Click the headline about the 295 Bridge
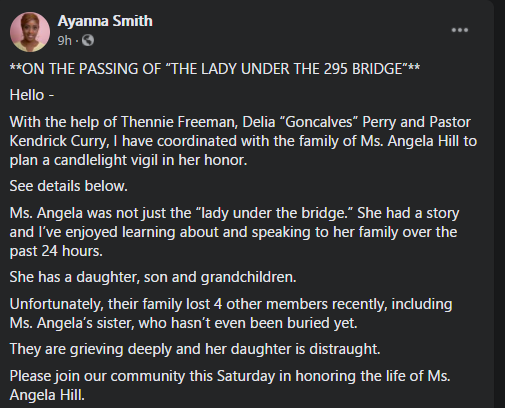Viewport: 505px width, 408px height. (215, 69)
